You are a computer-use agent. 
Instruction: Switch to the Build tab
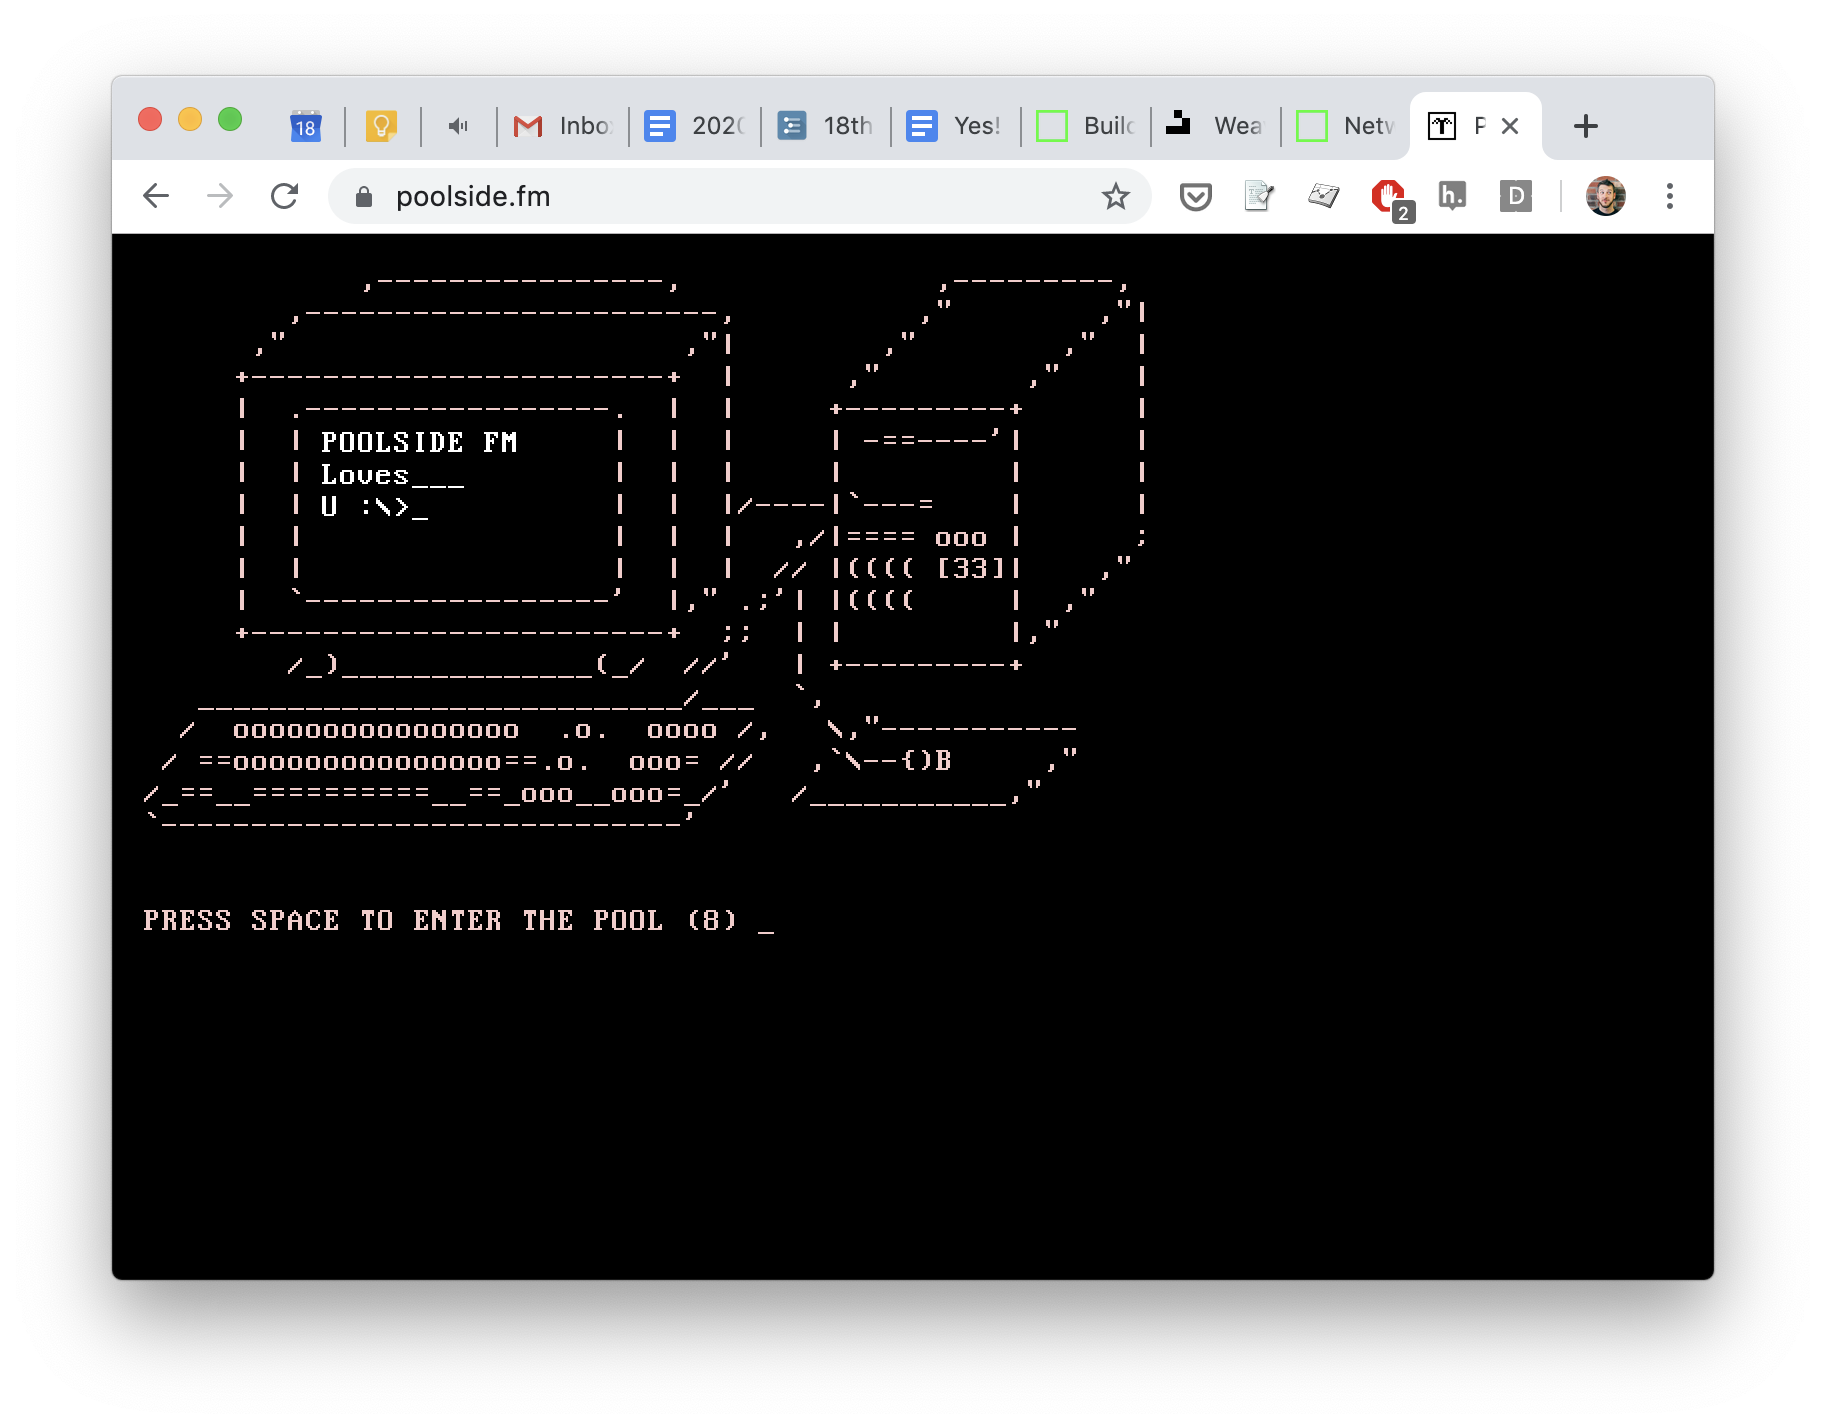coord(1085,126)
